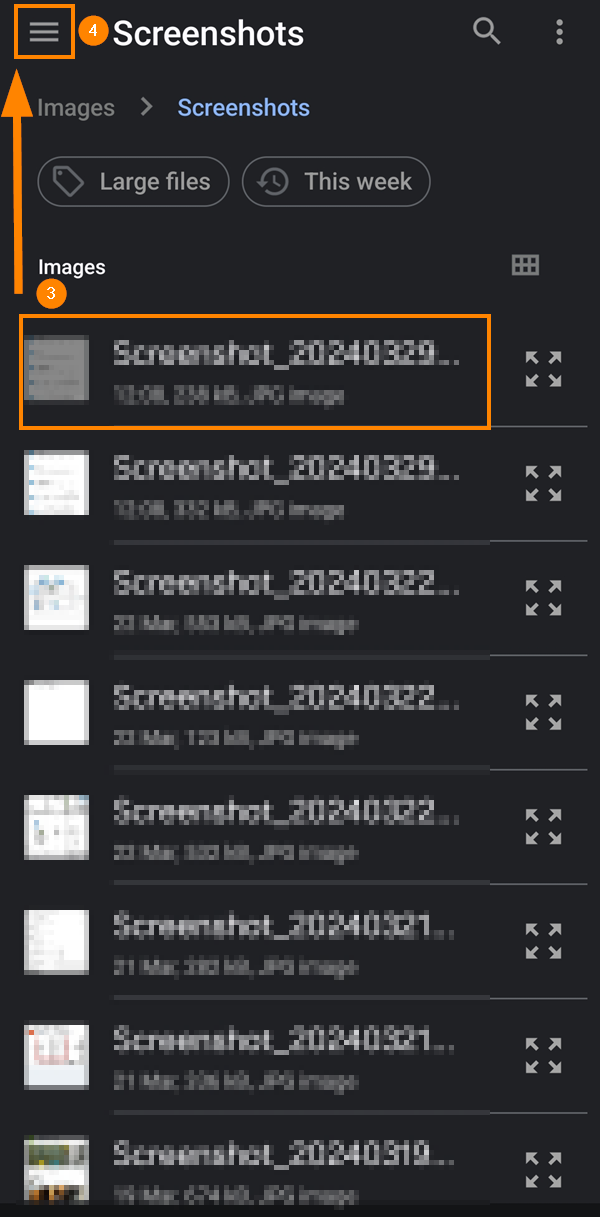This screenshot has height=1217, width=600.
Task: Select the Screenshots breadcrumb
Action: 244,108
